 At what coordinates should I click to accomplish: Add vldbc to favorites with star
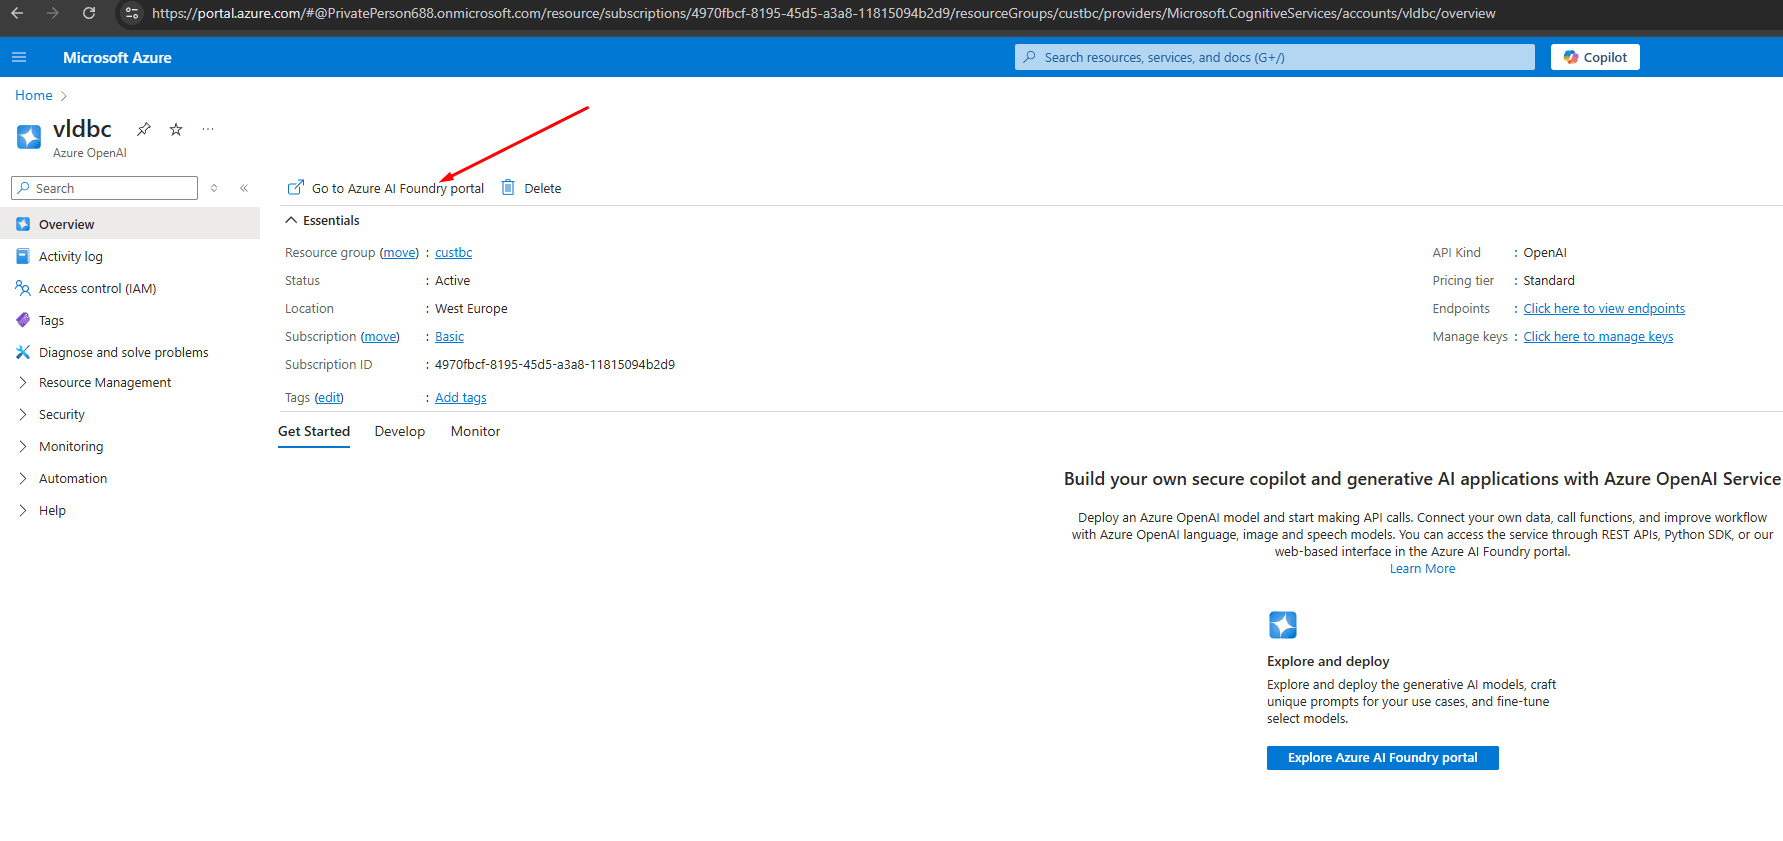(176, 129)
